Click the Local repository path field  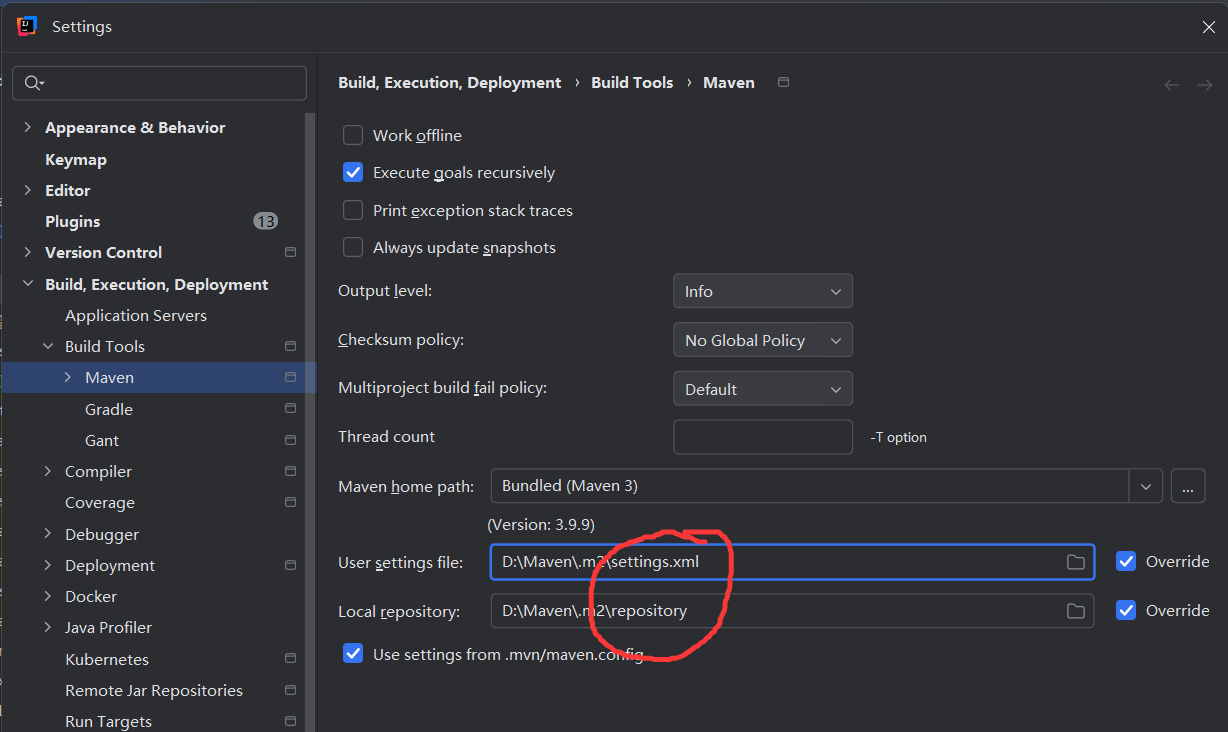(792, 611)
